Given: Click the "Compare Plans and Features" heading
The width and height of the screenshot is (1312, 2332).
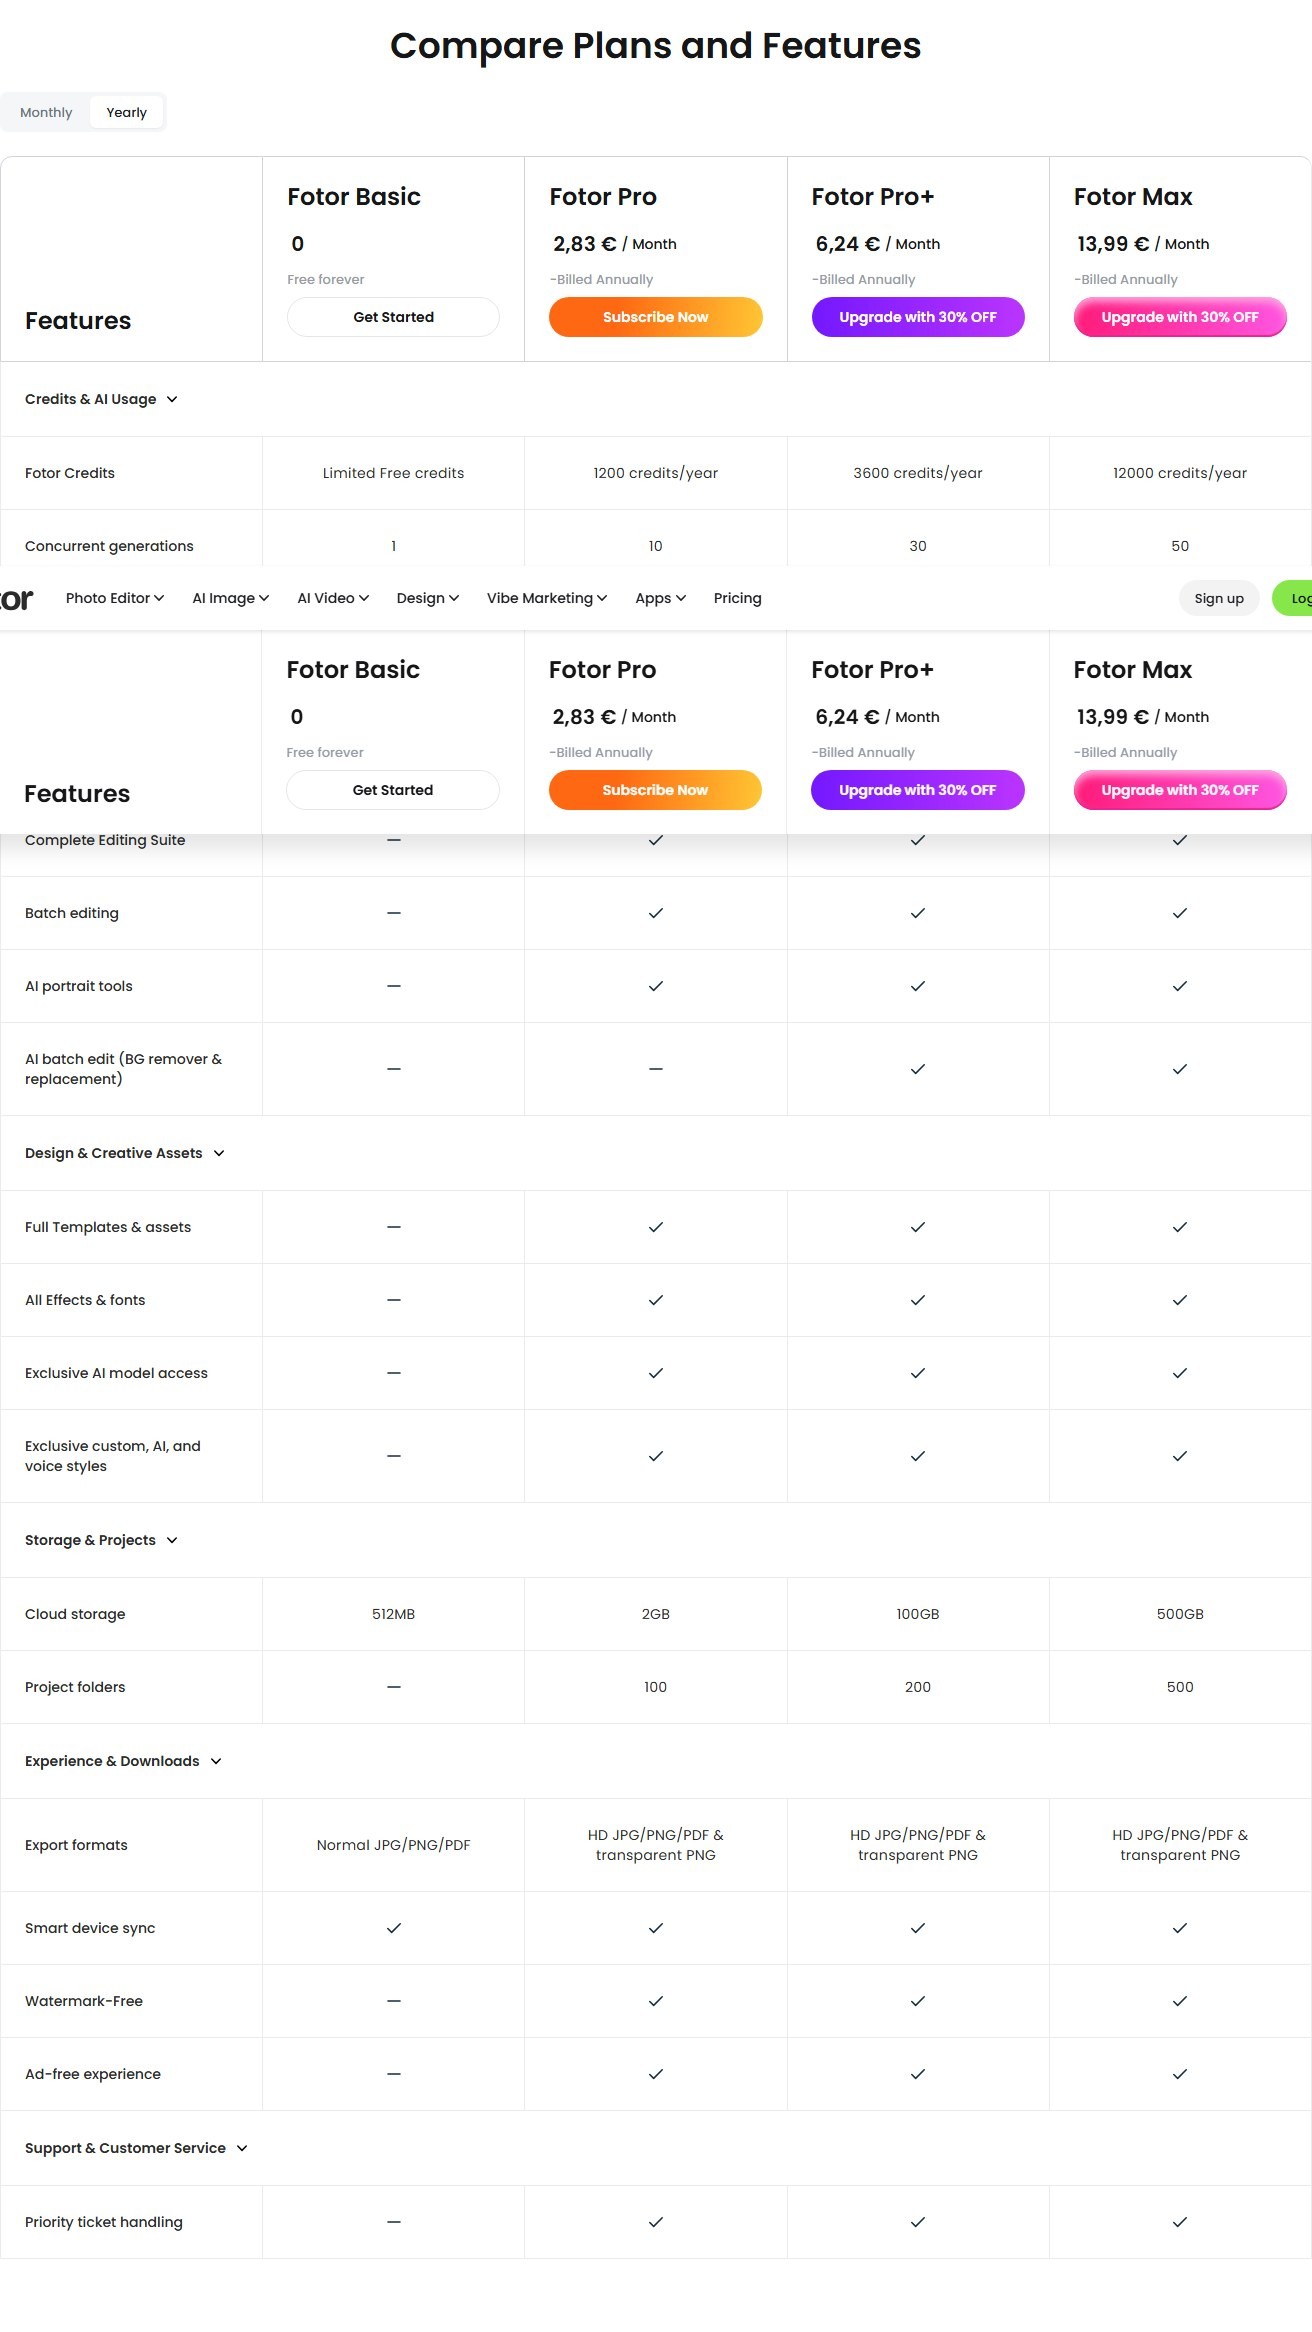Looking at the screenshot, I should (x=656, y=46).
